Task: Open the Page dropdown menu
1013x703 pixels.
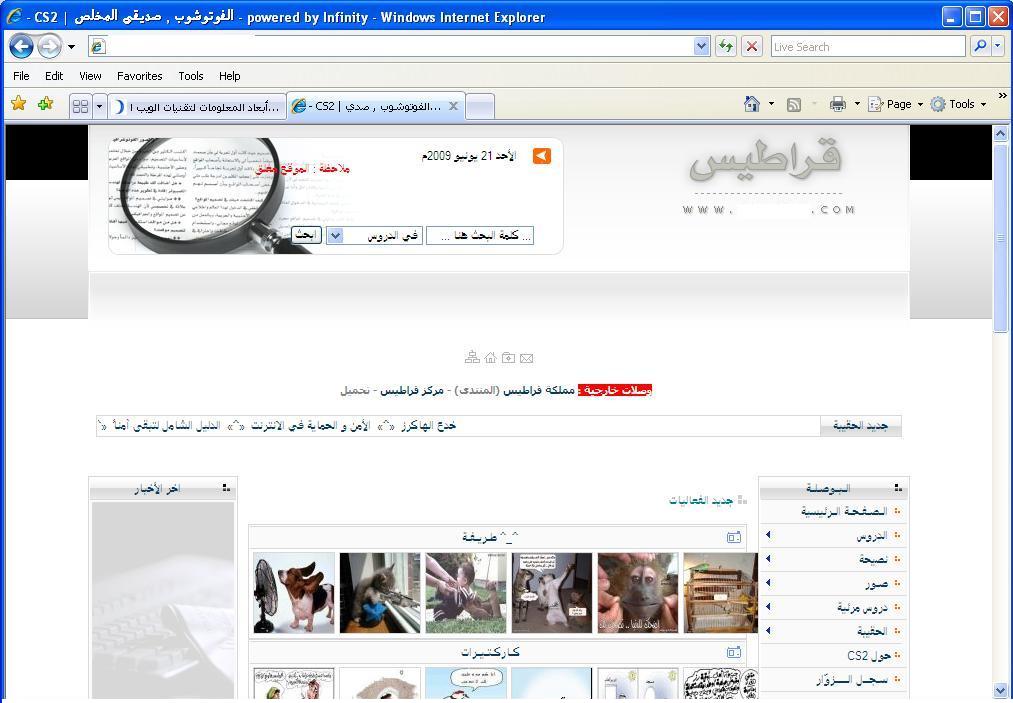Action: [896, 104]
